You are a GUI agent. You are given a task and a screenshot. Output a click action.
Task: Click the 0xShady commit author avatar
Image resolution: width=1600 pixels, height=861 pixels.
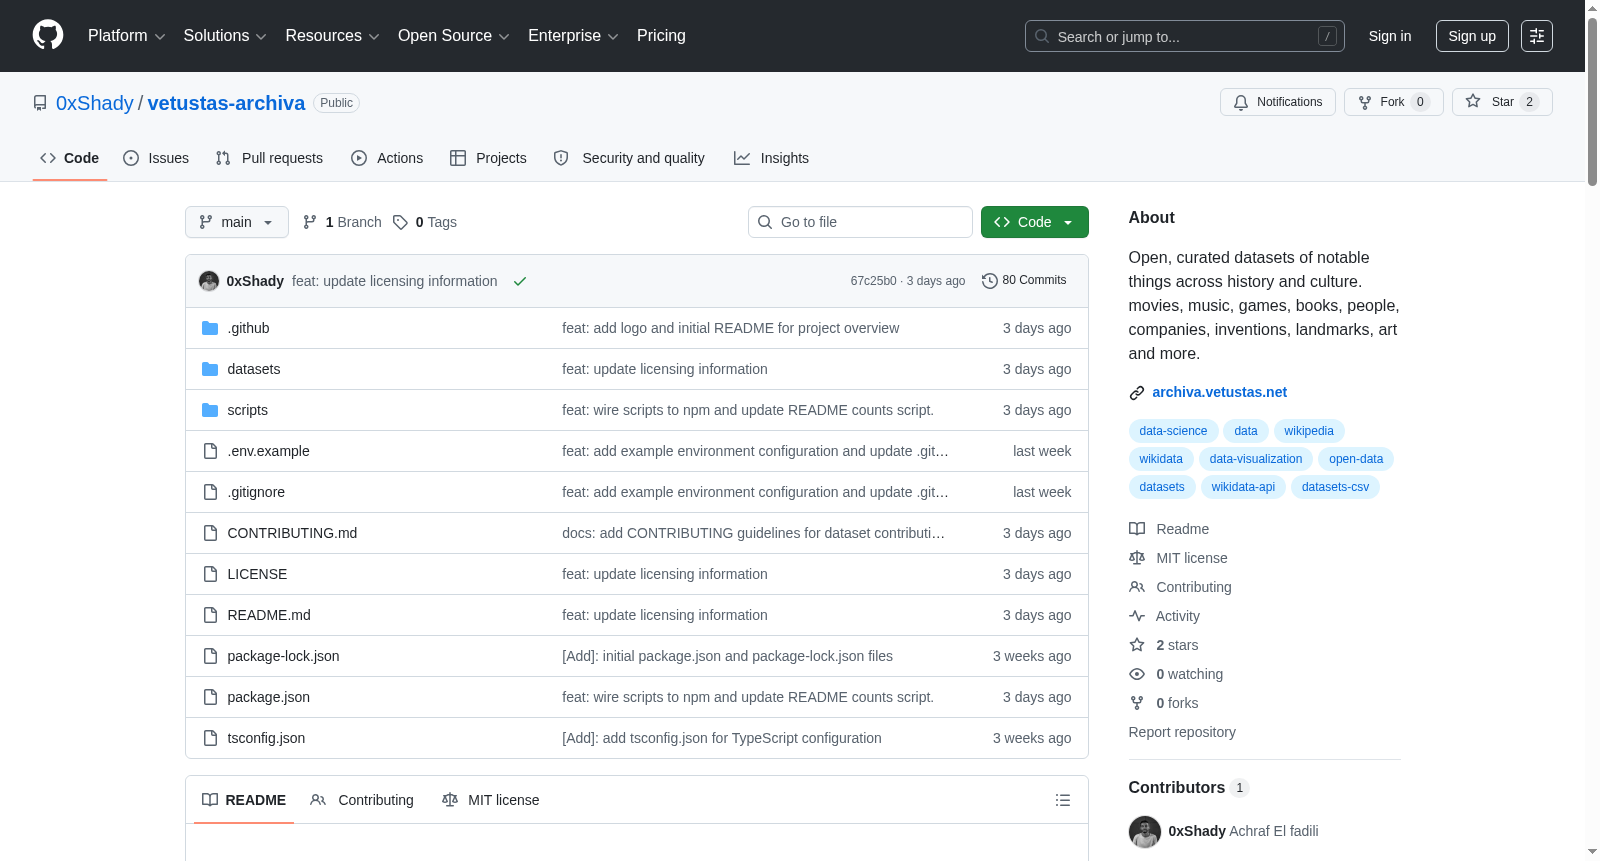coord(209,281)
